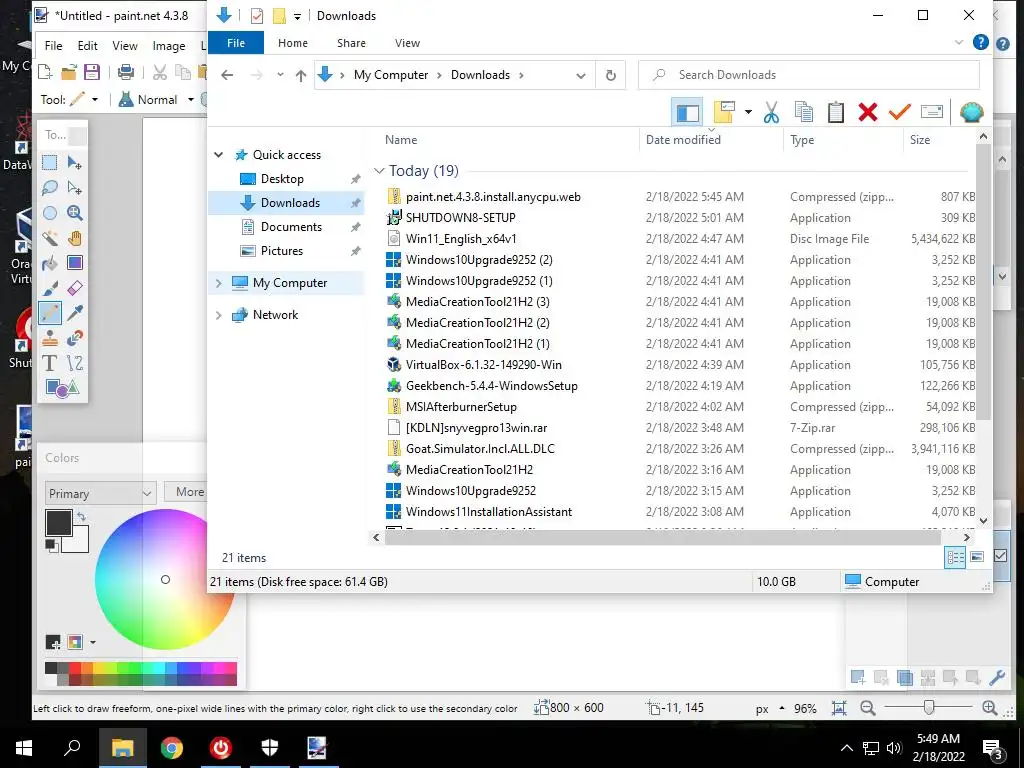Click the red X Delete icon in Explorer
Screen dimensions: 1024x768
[868, 112]
